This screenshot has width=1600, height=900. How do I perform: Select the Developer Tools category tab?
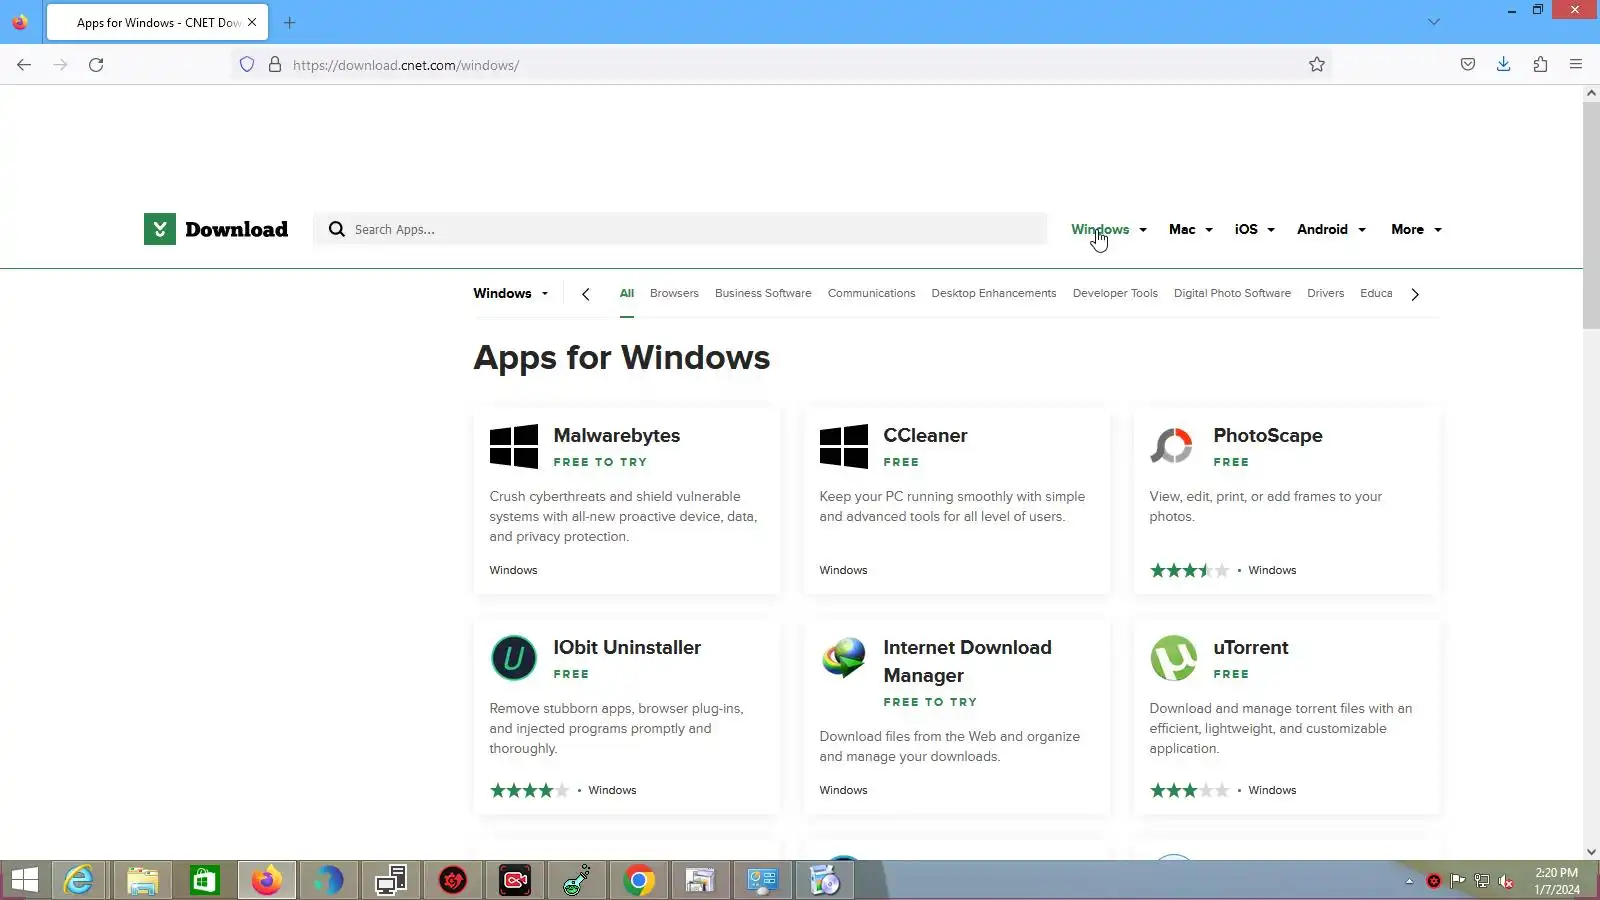click(x=1115, y=293)
